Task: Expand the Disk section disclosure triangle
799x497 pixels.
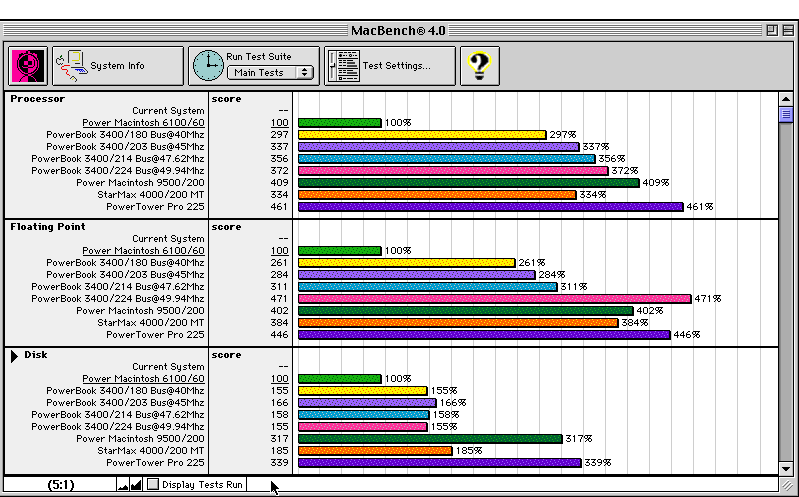Action: tap(14, 355)
